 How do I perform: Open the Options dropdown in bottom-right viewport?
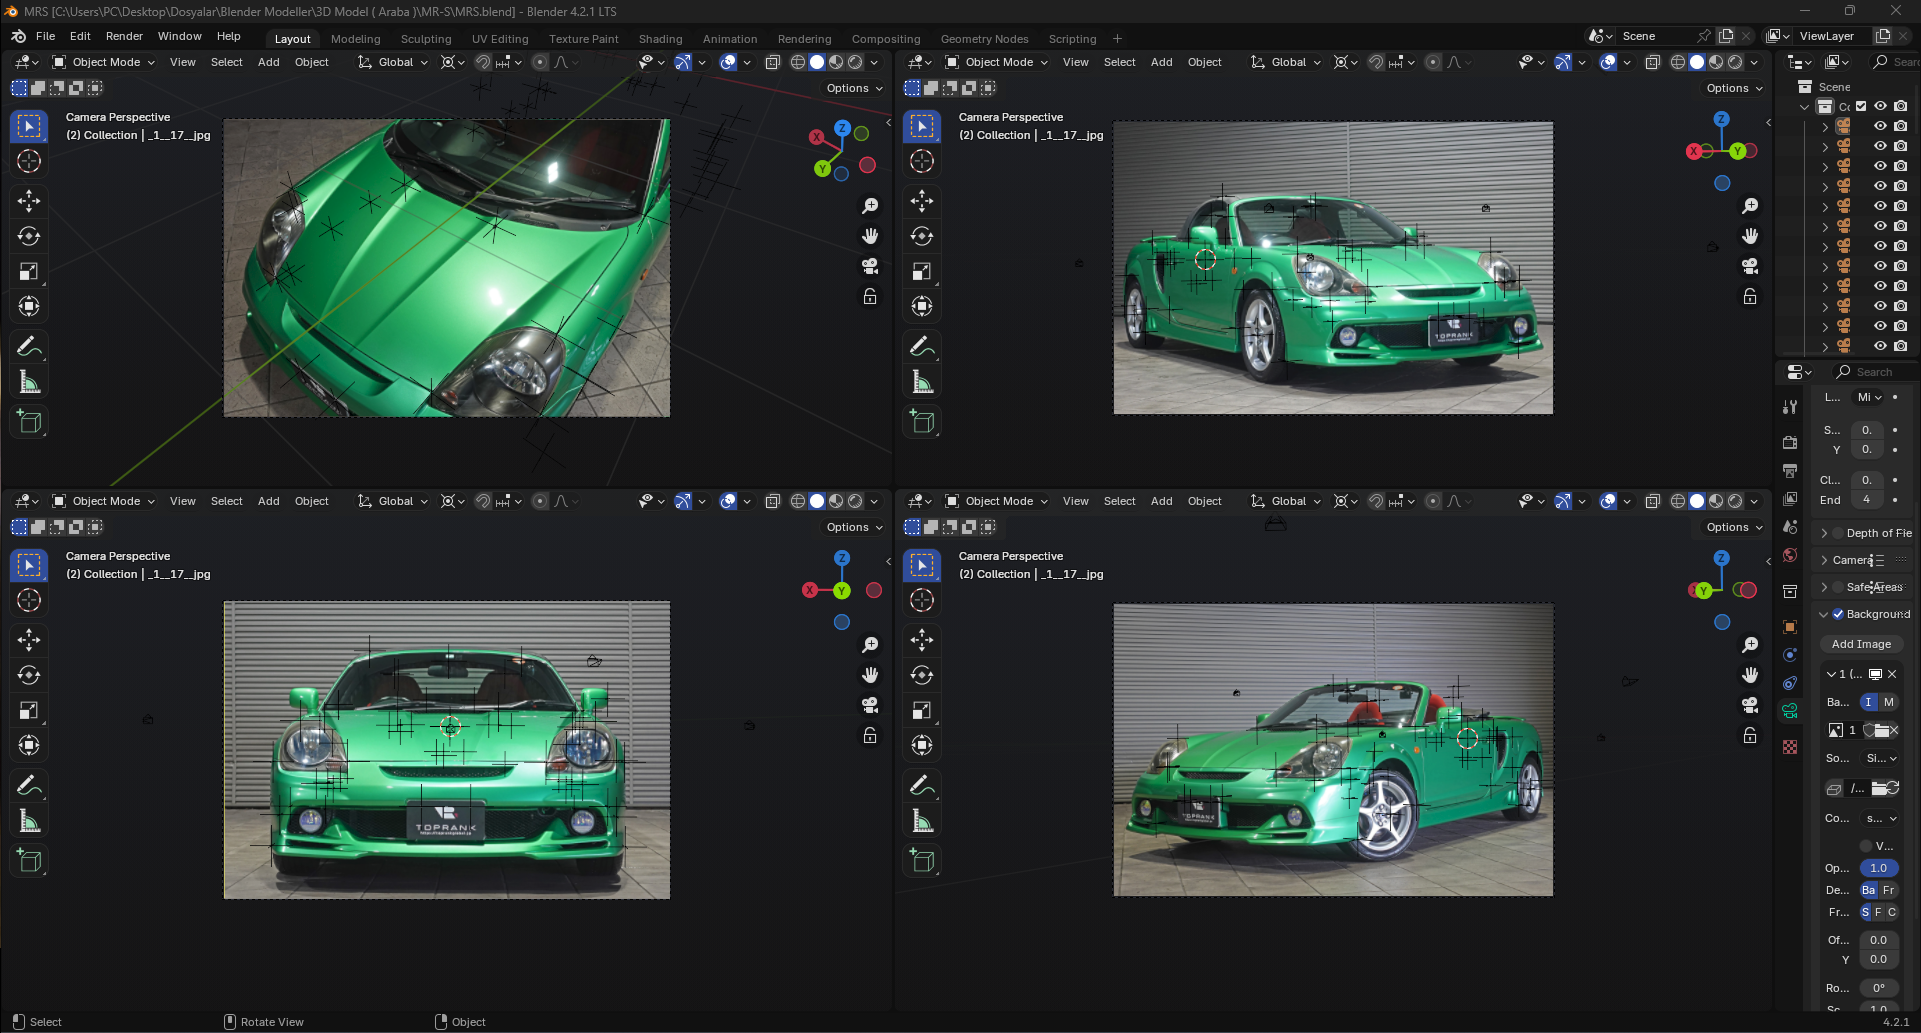pyautogui.click(x=1734, y=527)
